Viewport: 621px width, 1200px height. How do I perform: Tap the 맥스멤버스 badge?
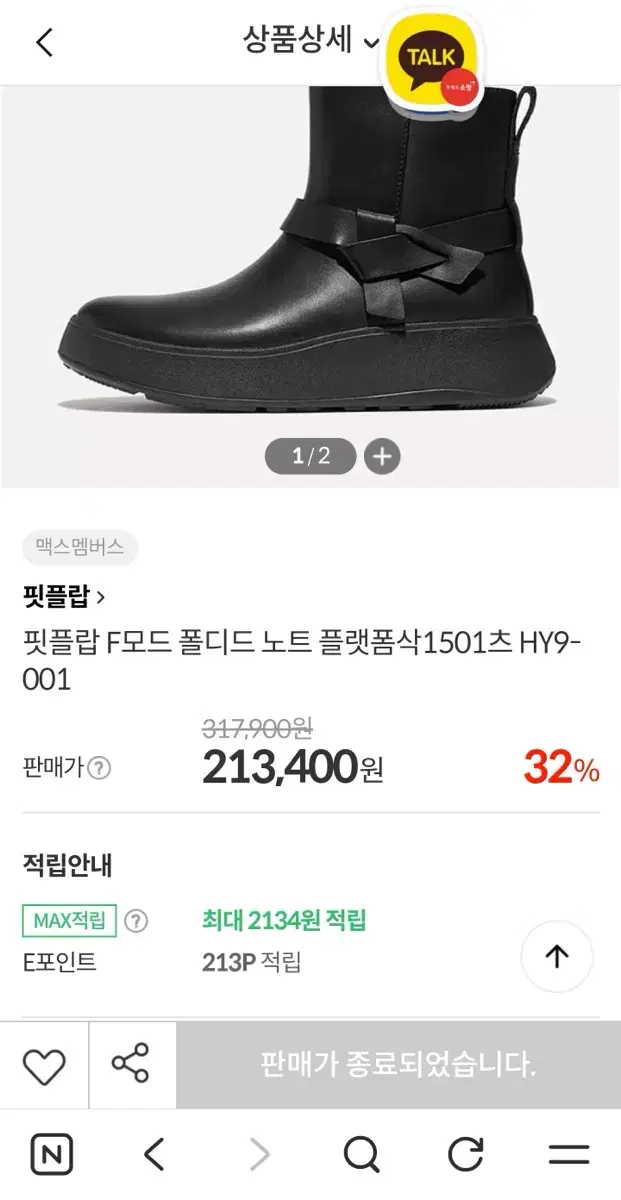click(79, 548)
